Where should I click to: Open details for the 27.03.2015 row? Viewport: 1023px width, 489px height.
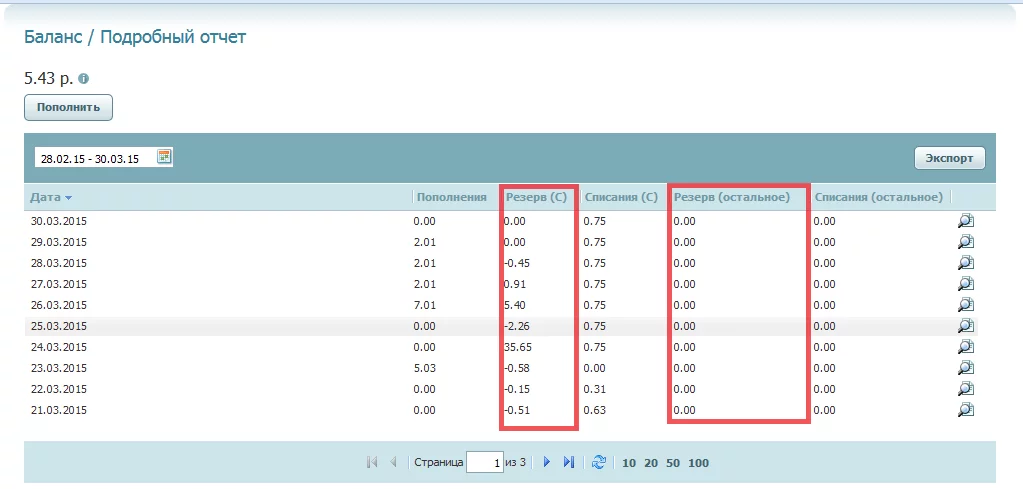(x=966, y=284)
